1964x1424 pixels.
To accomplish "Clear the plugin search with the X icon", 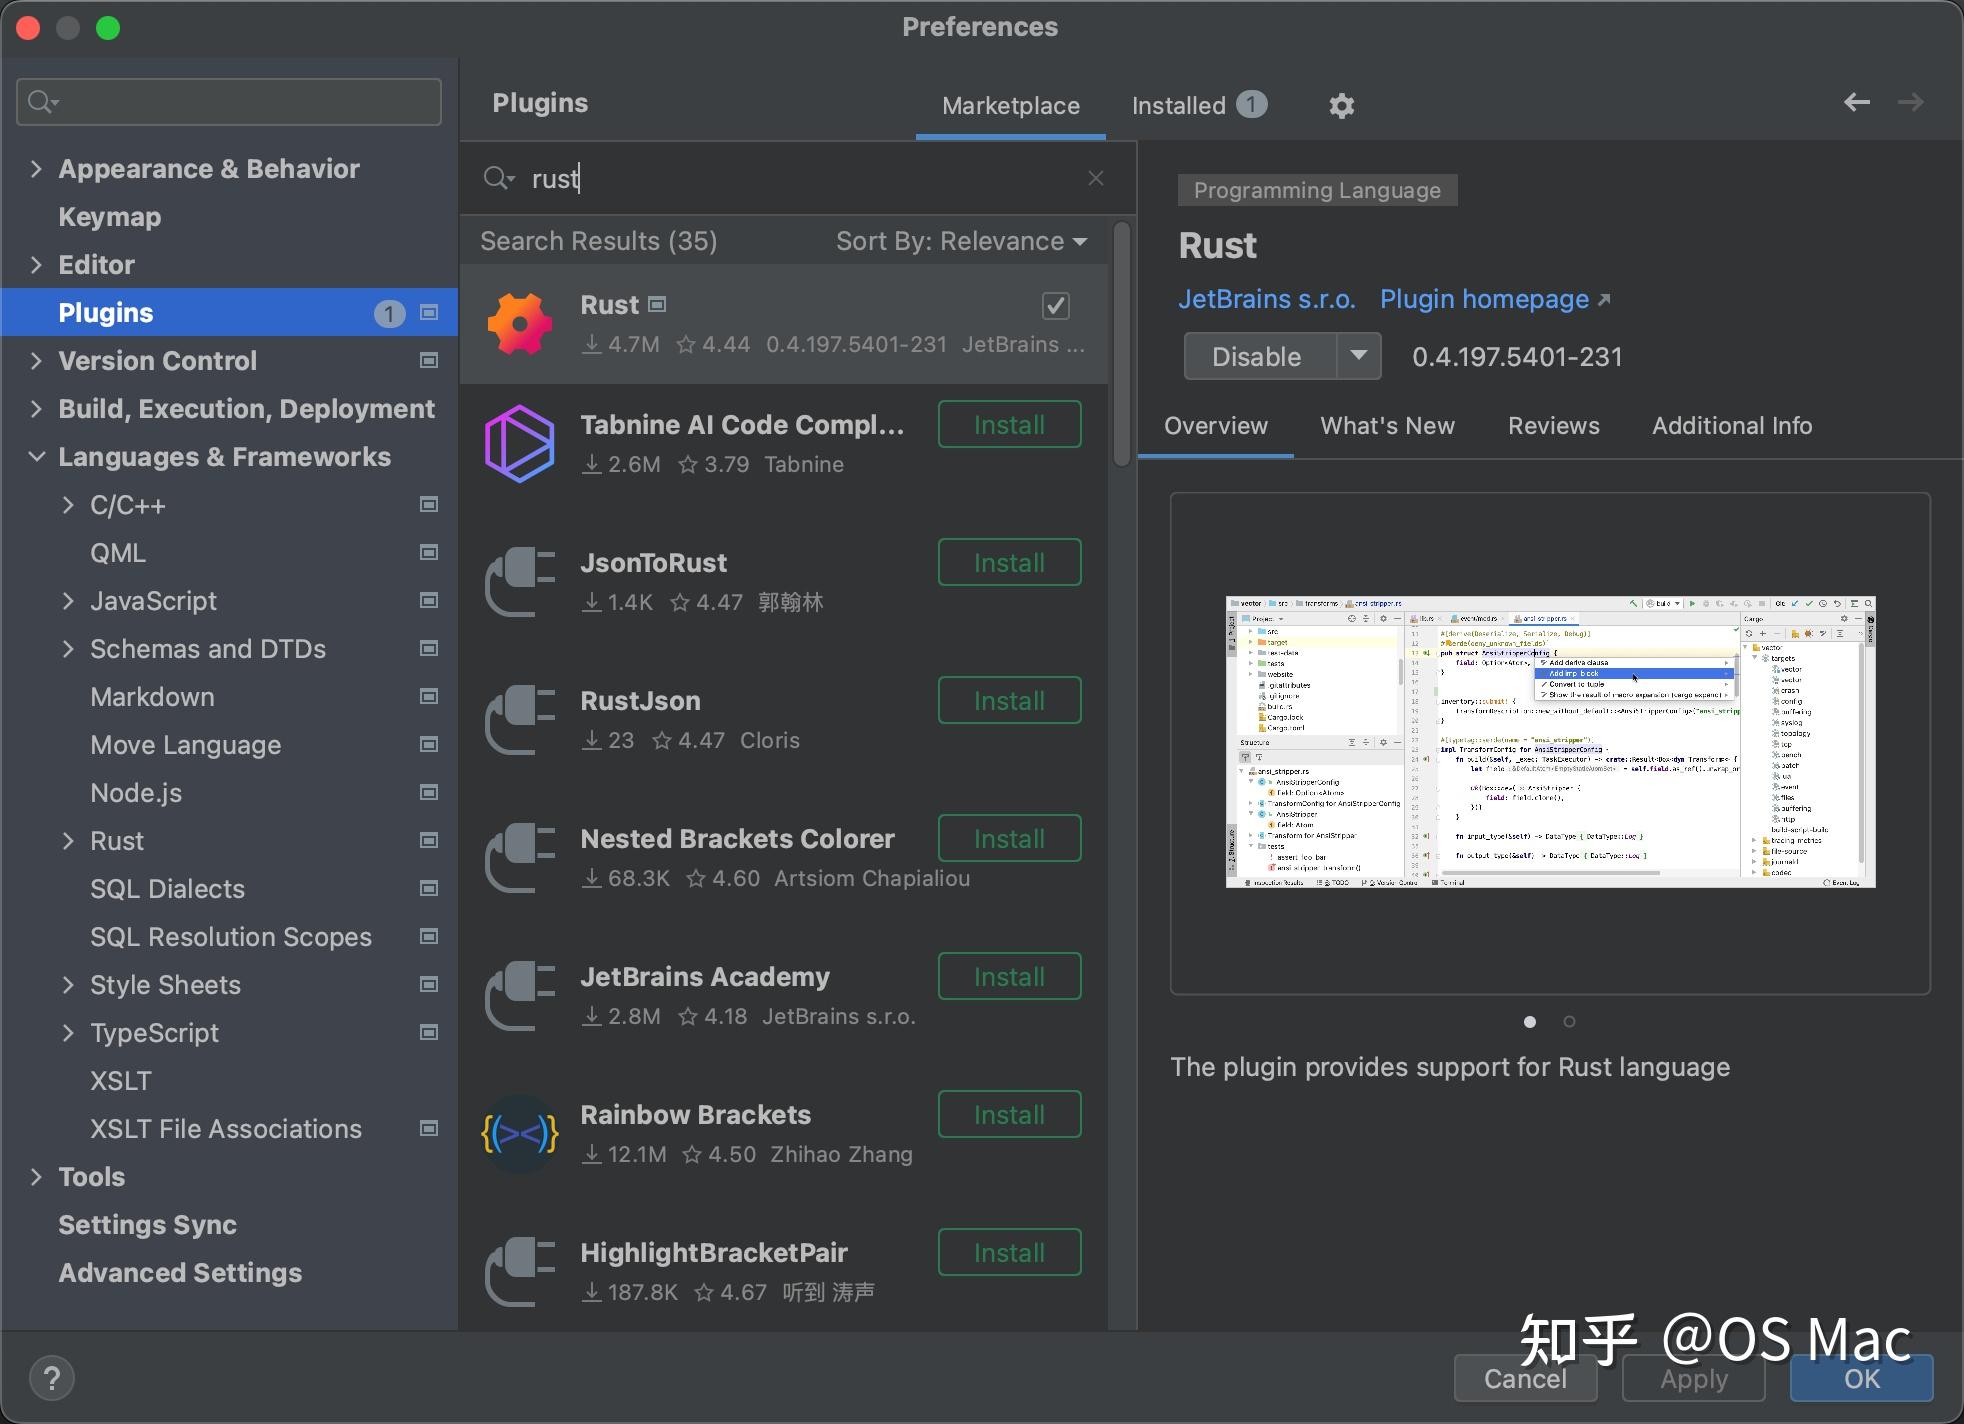I will [1096, 178].
